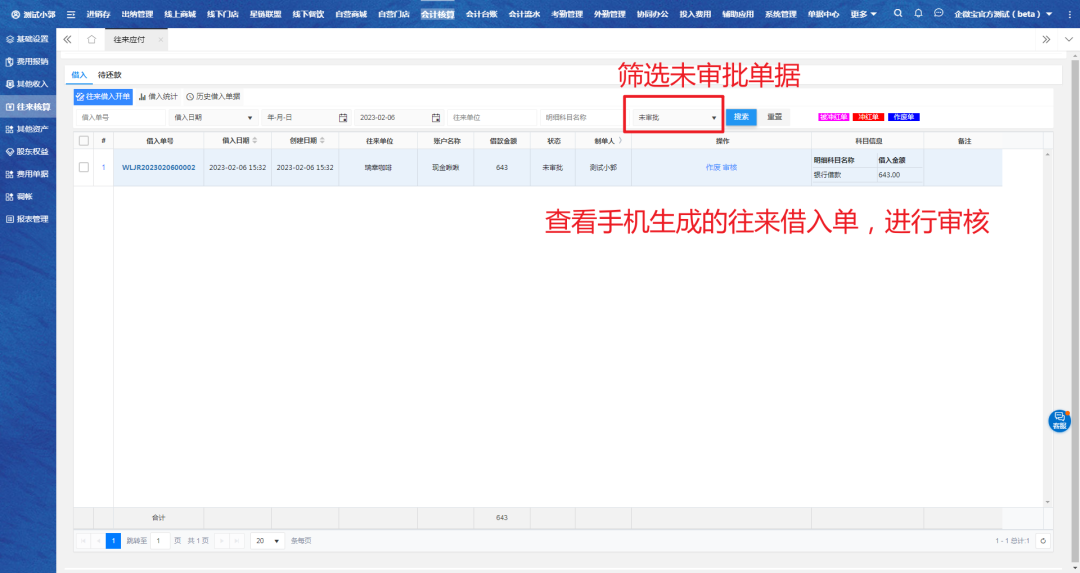Viewport: 1080px width, 573px height.
Task: Open calendar picker for the 2023-02-06 date field
Action: point(436,117)
